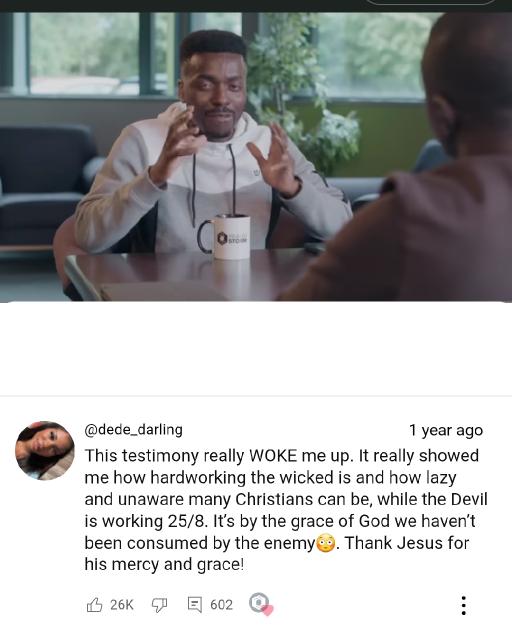View the 602 replies count

(x=221, y=605)
